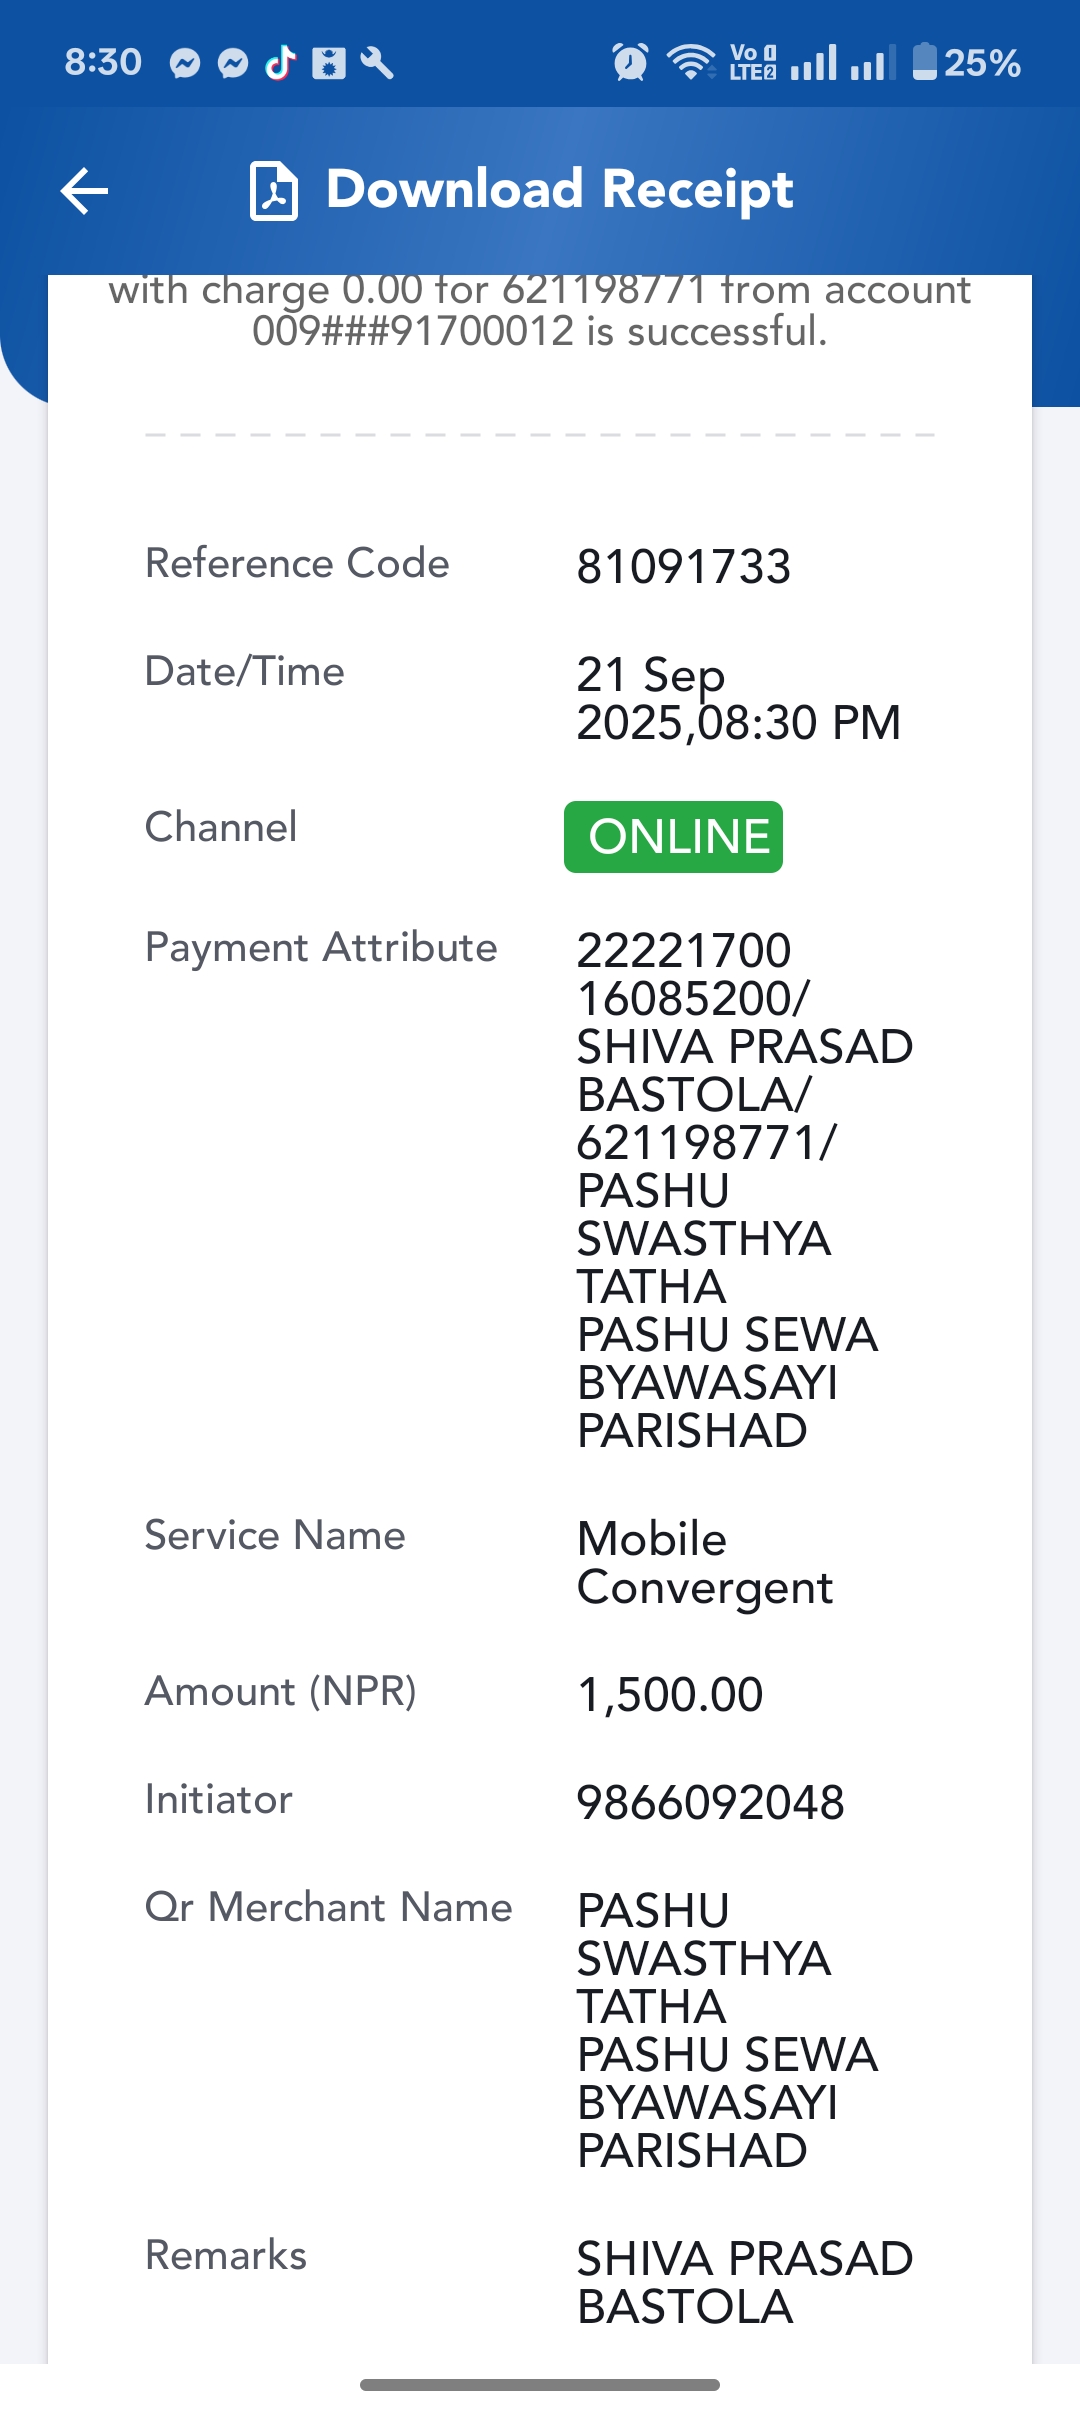Tap the Payment Attribute details text
The image size is (1080, 2412).
pyautogui.click(x=745, y=1190)
